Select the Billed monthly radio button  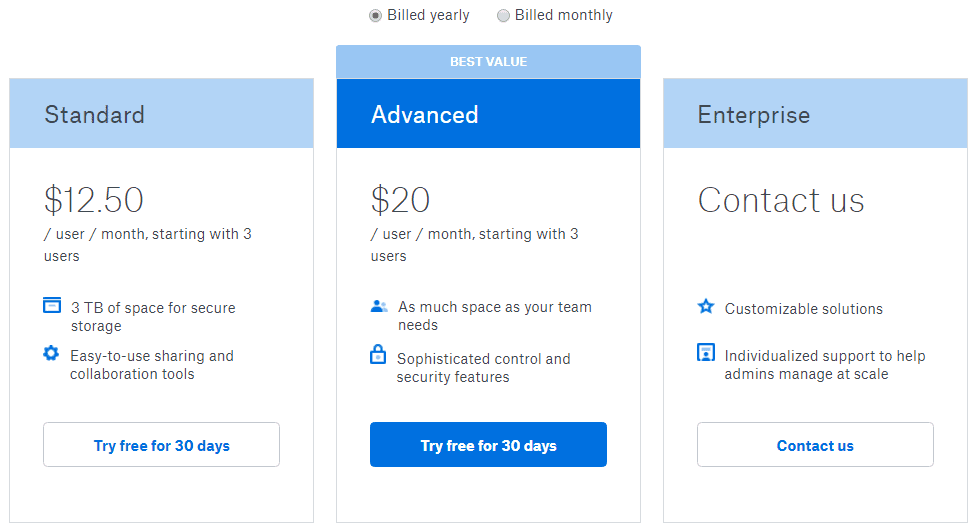[x=503, y=16]
